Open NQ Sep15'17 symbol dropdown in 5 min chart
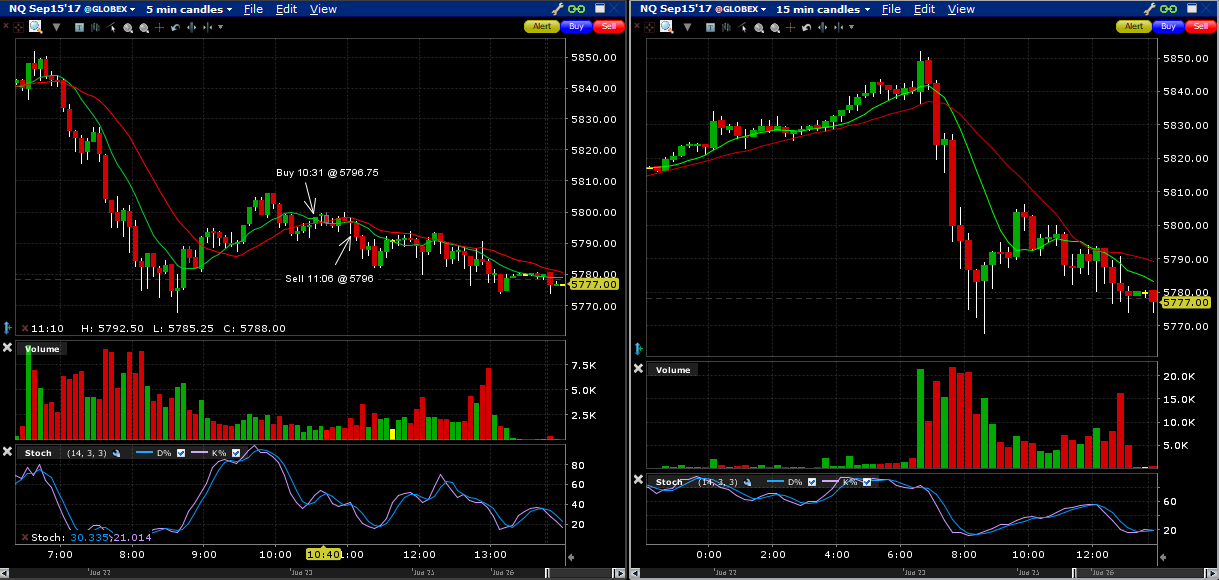Viewport: 1219px width, 580px height. (x=71, y=9)
